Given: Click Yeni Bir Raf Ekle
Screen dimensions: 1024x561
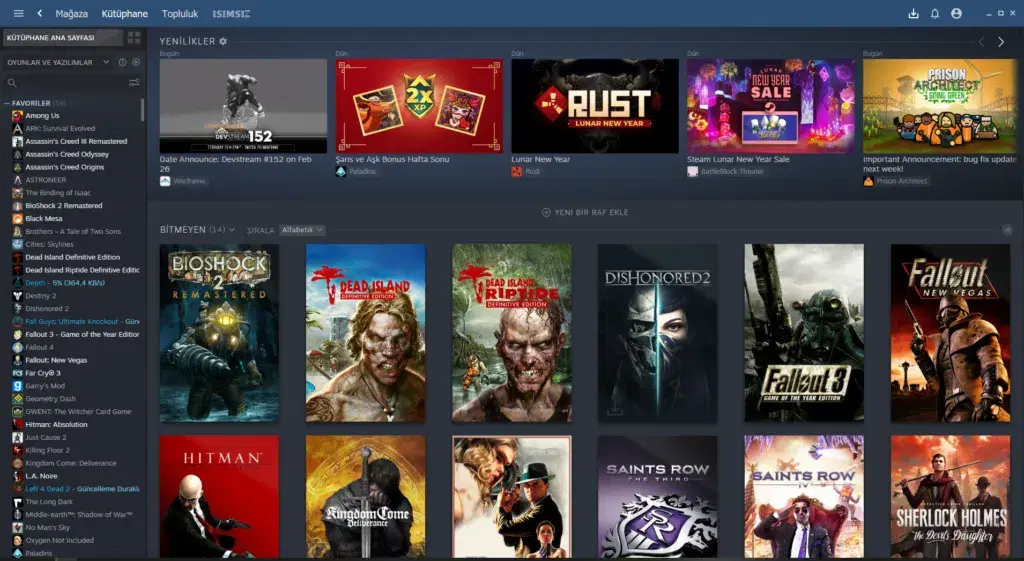Looking at the screenshot, I should tap(585, 212).
